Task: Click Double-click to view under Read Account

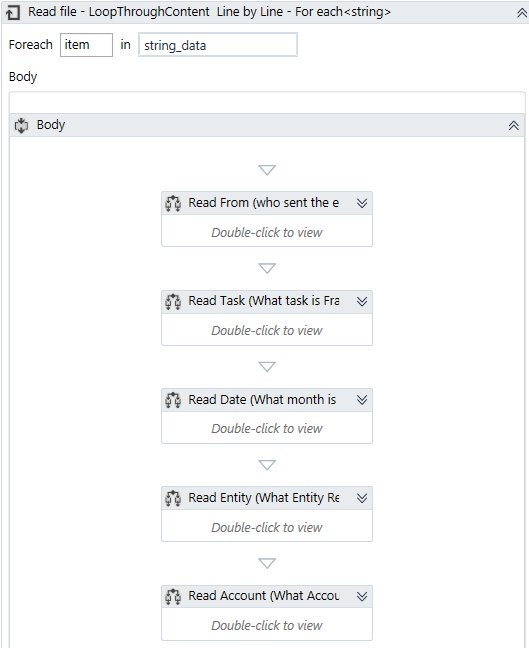Action: [x=267, y=625]
